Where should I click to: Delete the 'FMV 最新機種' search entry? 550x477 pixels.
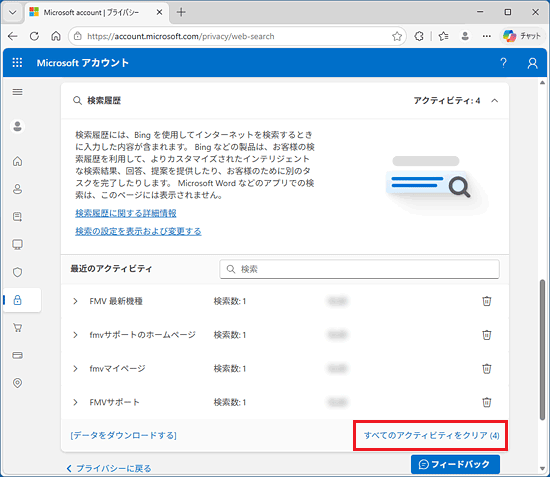[487, 301]
